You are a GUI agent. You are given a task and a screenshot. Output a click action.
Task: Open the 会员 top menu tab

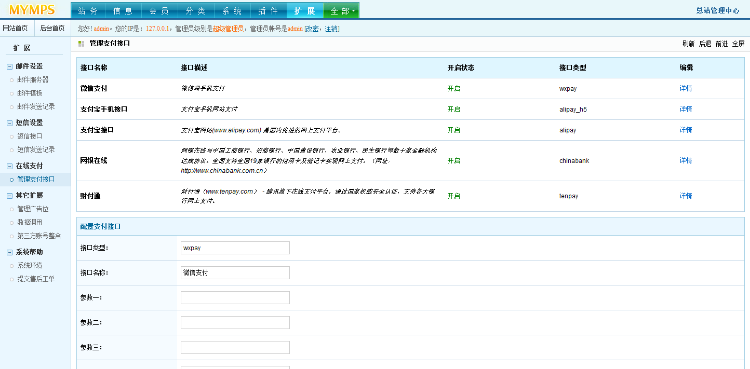tap(161, 11)
